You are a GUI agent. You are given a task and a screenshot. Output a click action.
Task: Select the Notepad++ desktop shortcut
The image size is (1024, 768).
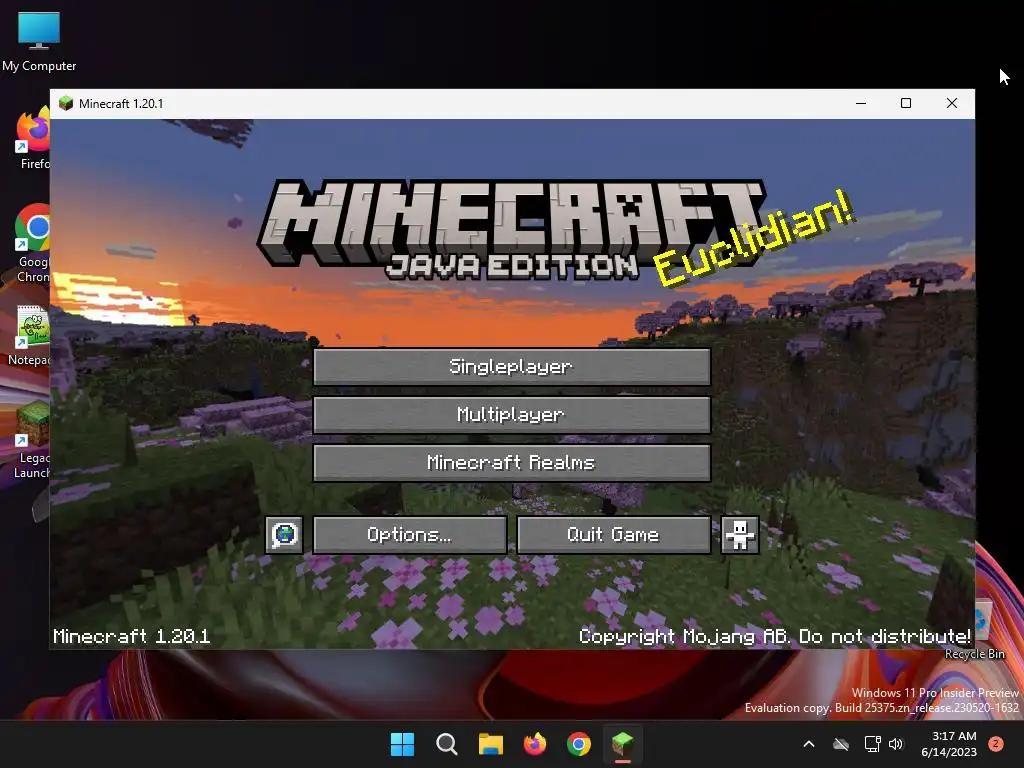pyautogui.click(x=30, y=335)
